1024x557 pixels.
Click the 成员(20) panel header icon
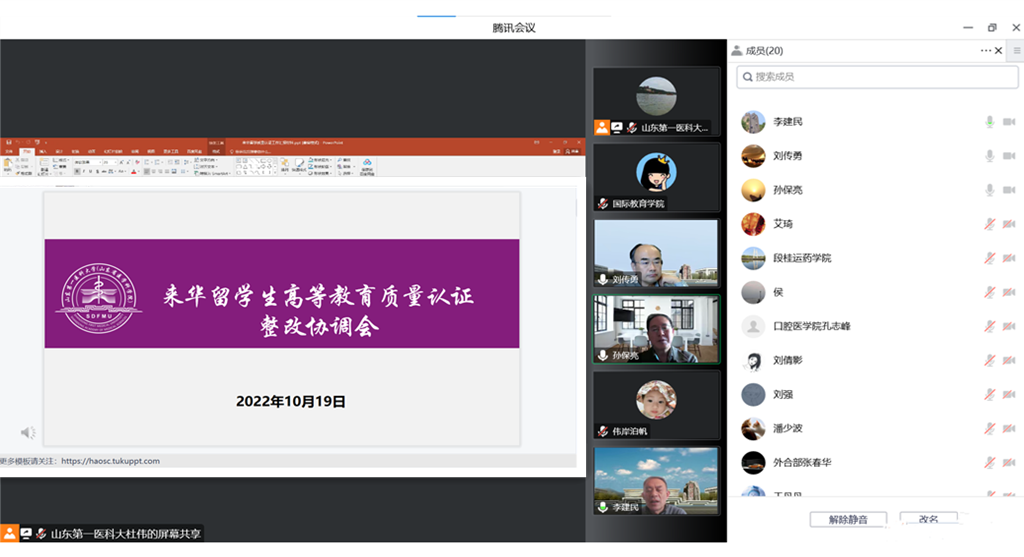[737, 50]
